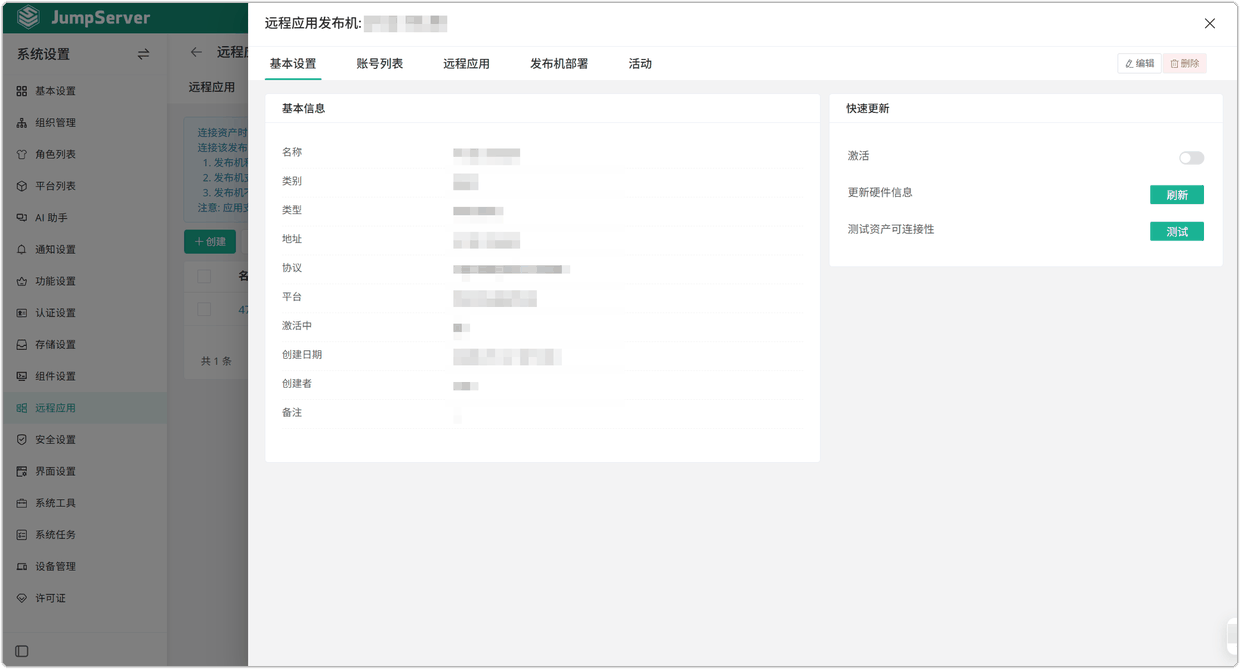Click the 快速更新 card heading
Image resolution: width=1240 pixels, height=669 pixels.
click(868, 108)
